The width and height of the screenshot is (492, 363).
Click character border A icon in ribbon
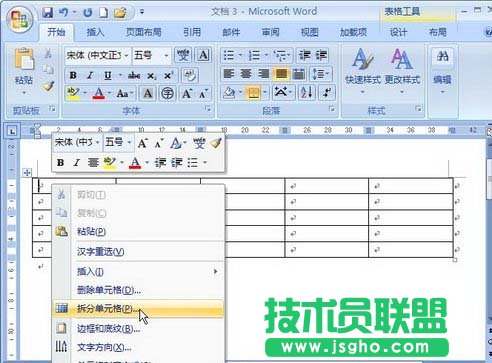[x=203, y=55]
